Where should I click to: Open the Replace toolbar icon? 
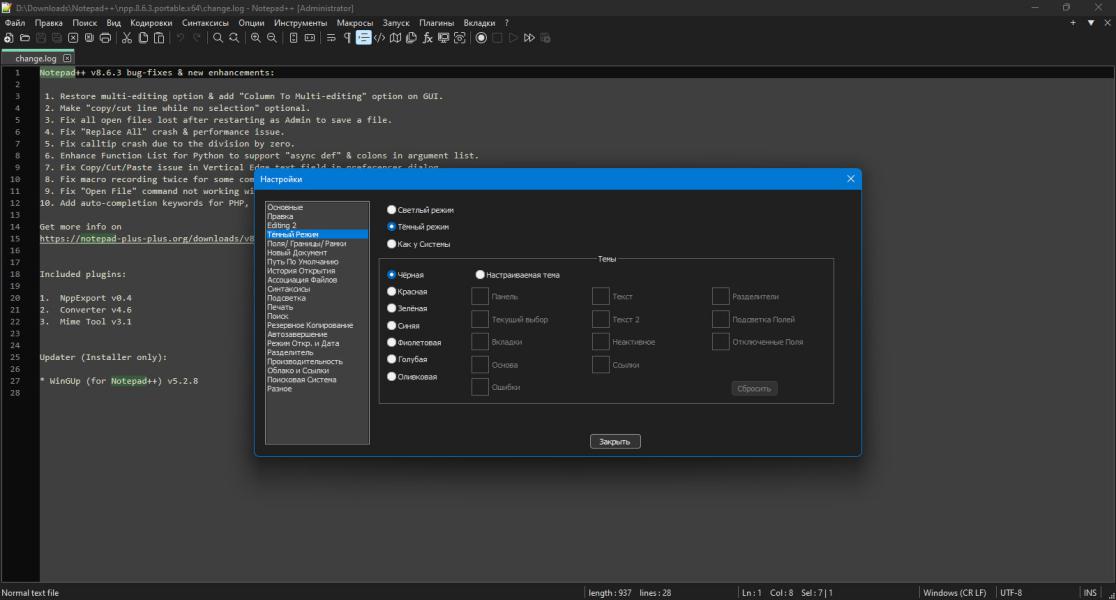233,38
